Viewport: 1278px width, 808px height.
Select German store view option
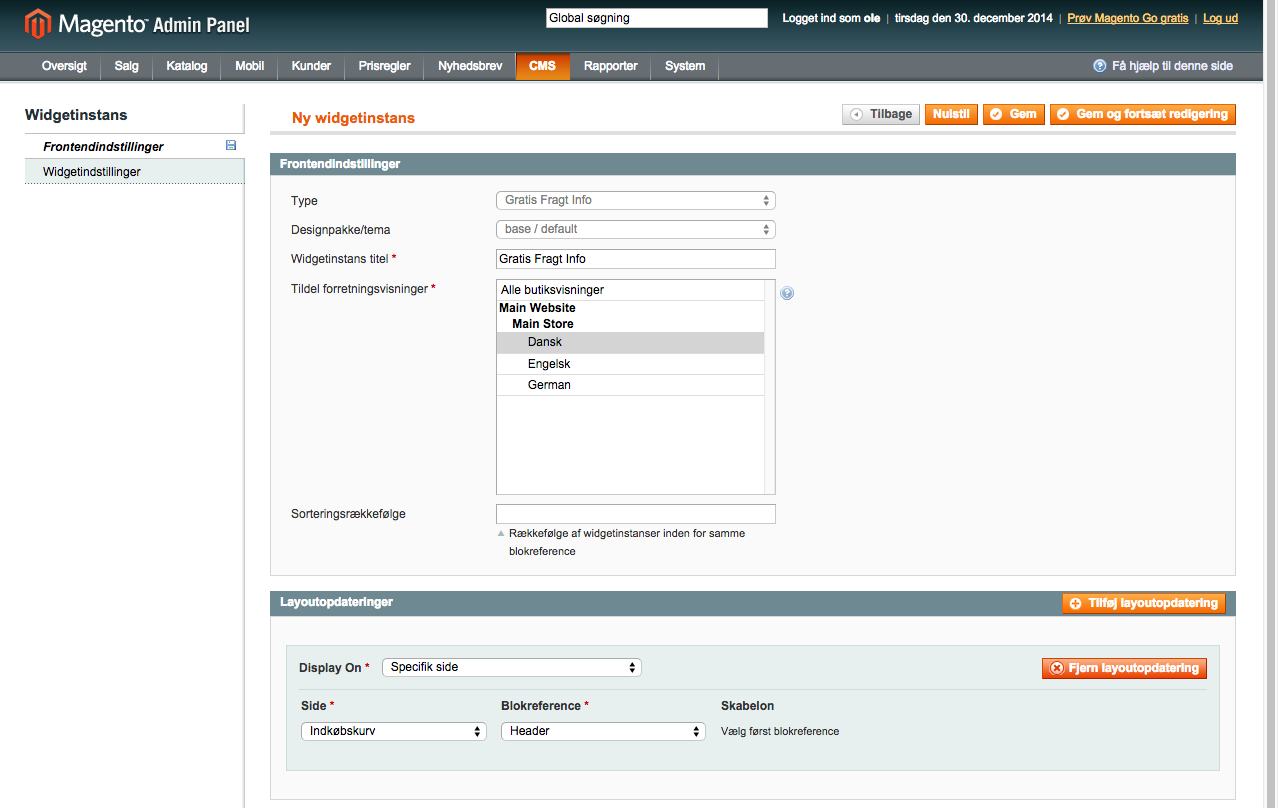549,385
